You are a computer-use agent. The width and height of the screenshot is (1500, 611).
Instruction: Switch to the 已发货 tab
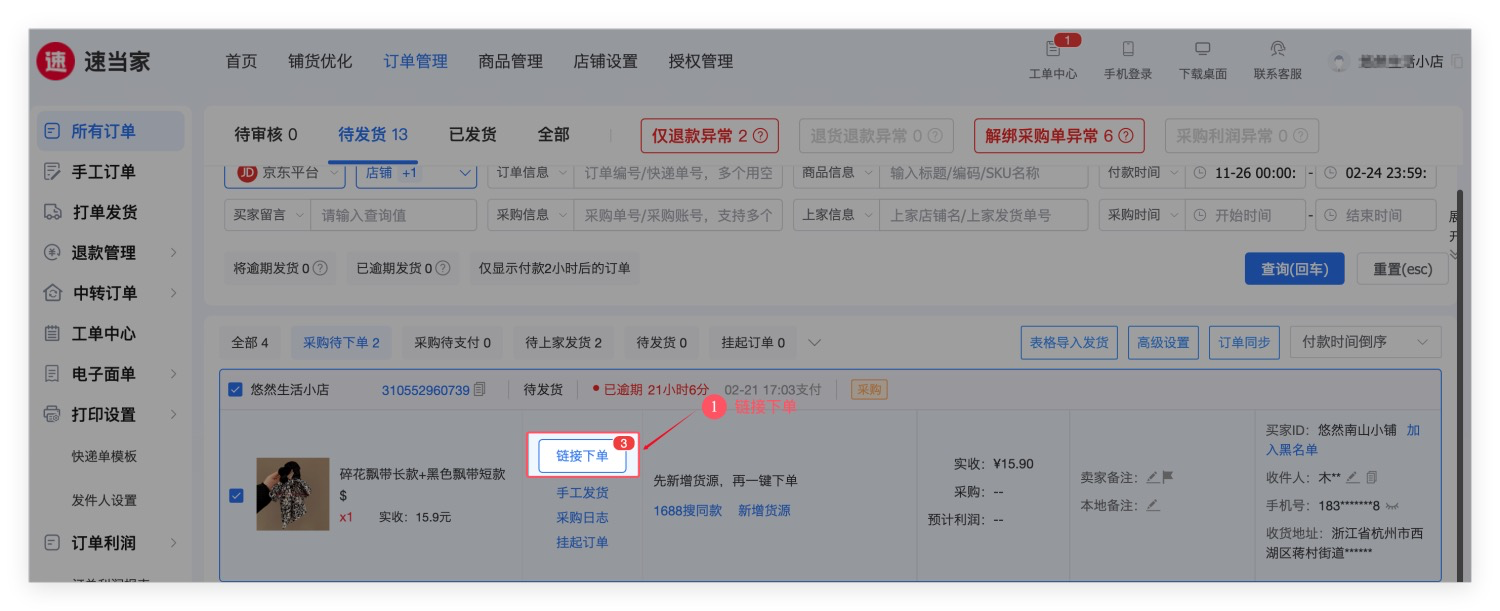coord(472,134)
